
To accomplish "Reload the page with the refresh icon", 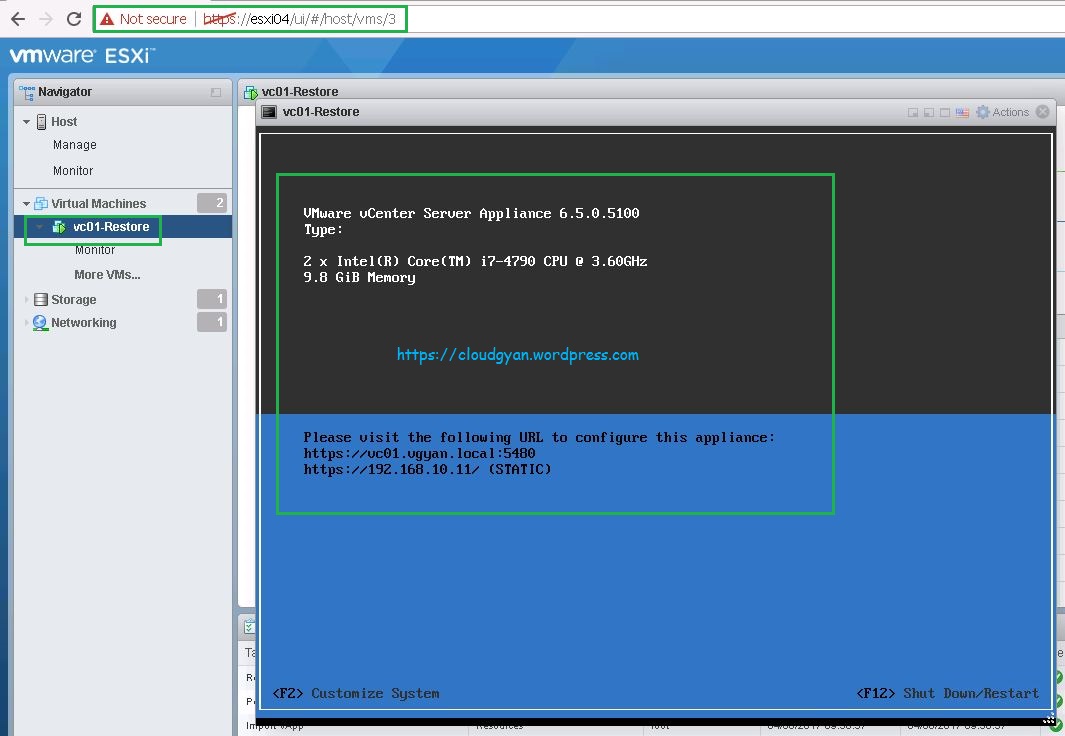I will pos(74,19).
